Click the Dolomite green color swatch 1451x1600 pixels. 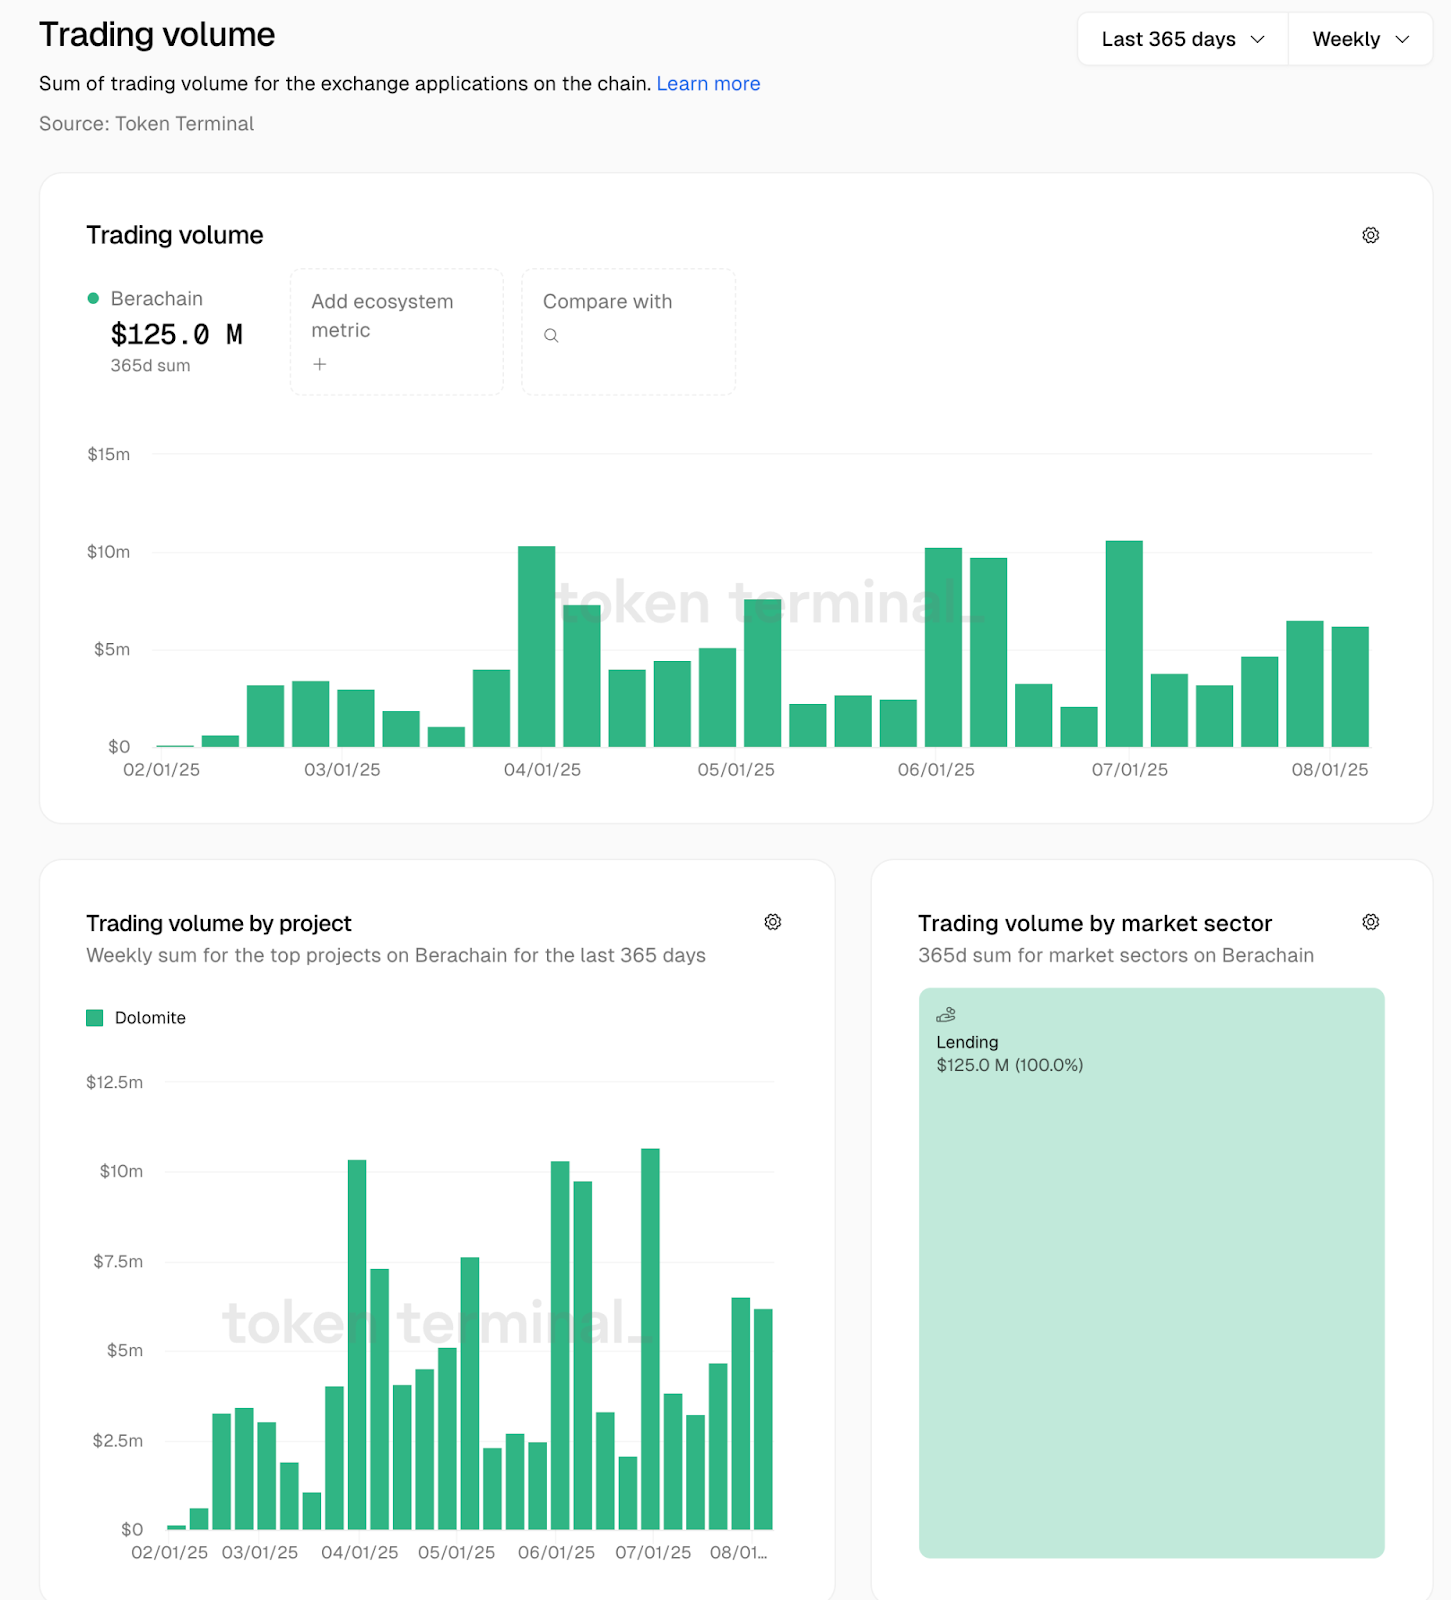pyautogui.click(x=95, y=1018)
